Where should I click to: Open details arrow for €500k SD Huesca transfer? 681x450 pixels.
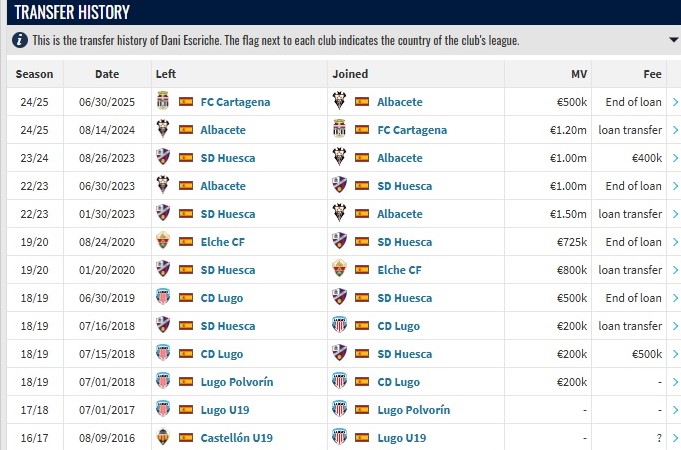pyautogui.click(x=675, y=354)
